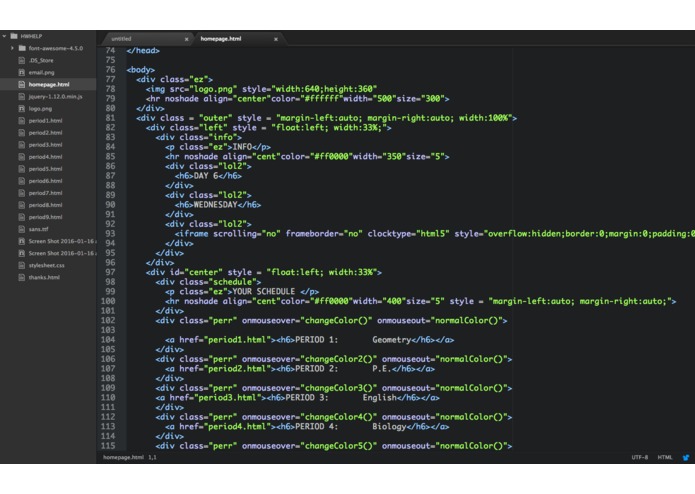Click "changeColor5()" on line 115
695x494 pixels.
pos(339,446)
